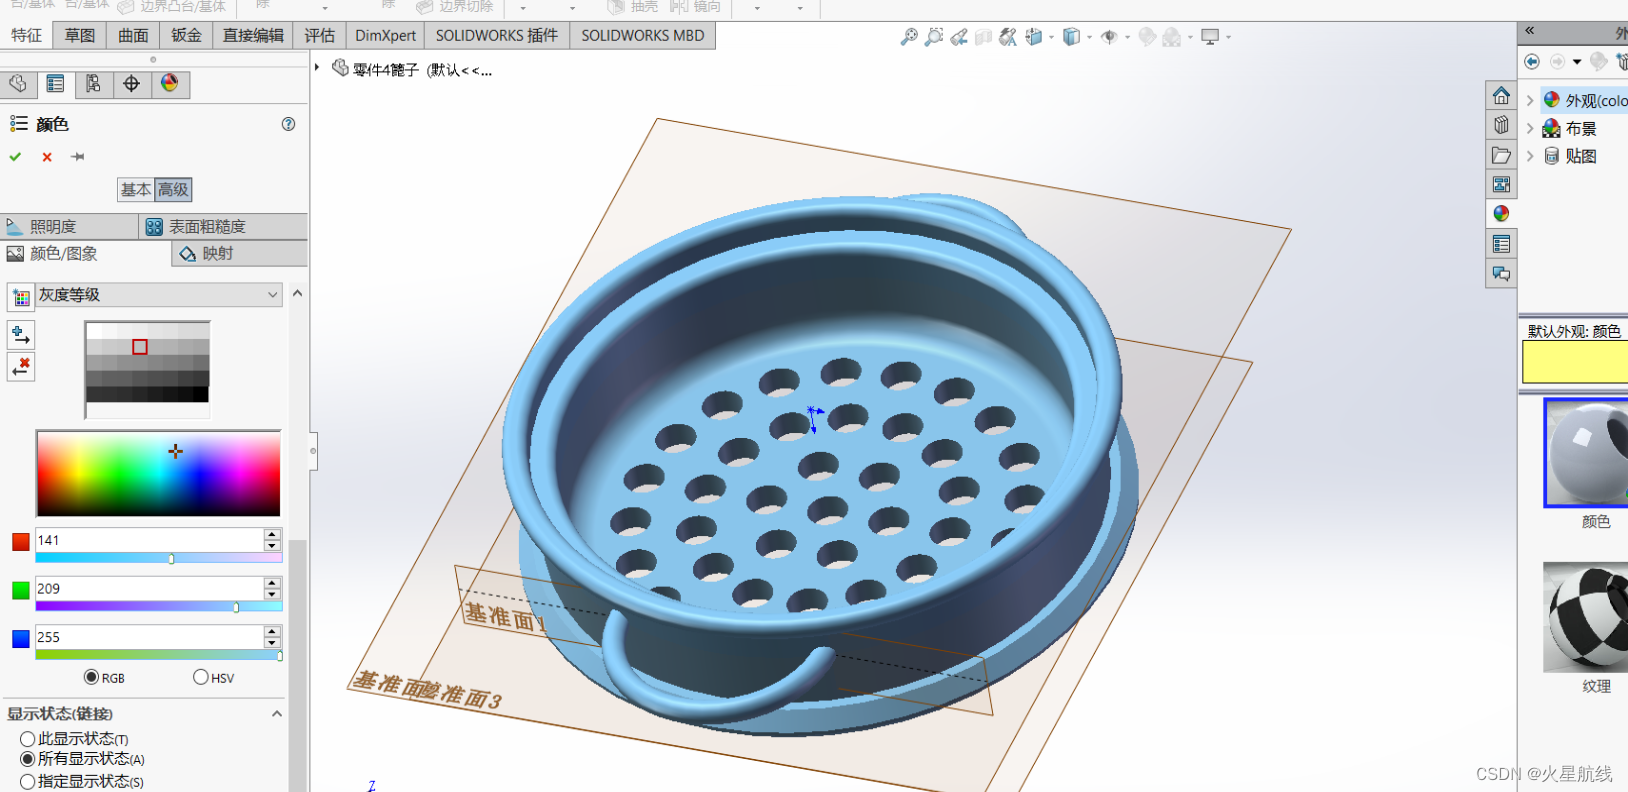
Task: Open the DimXpertManager crosshair tab
Action: 131,84
